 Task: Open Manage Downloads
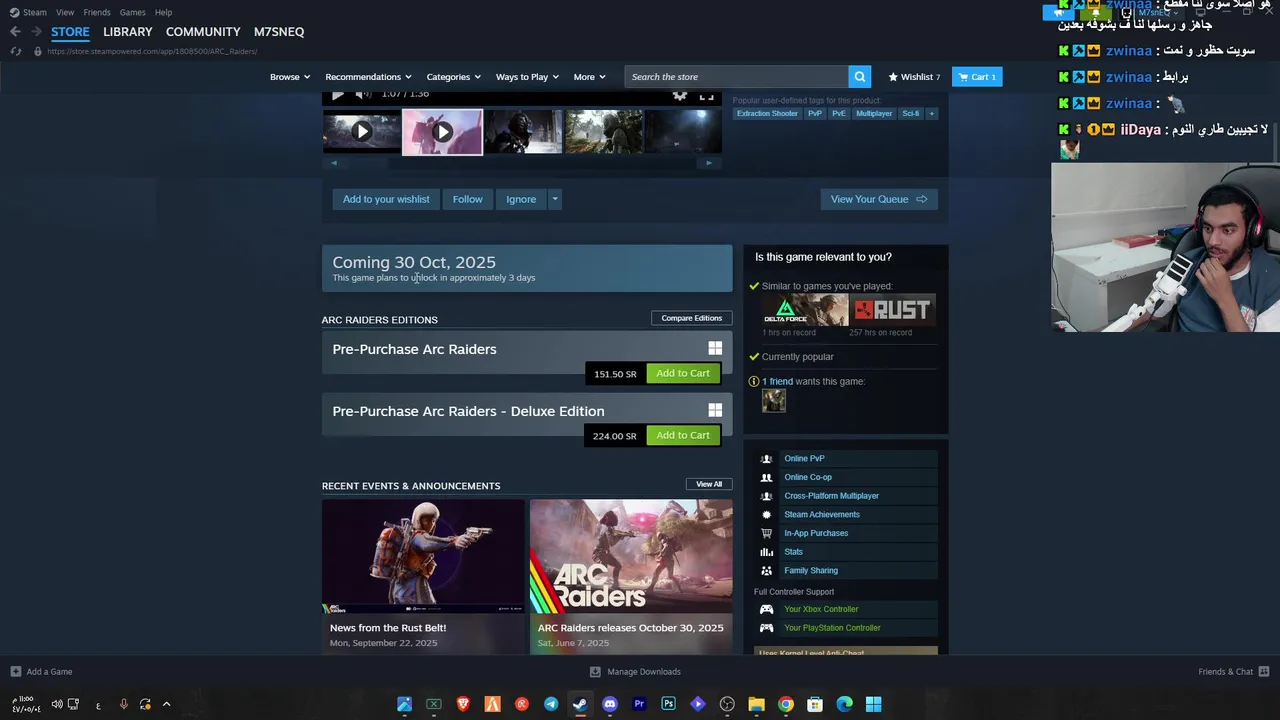(635, 672)
